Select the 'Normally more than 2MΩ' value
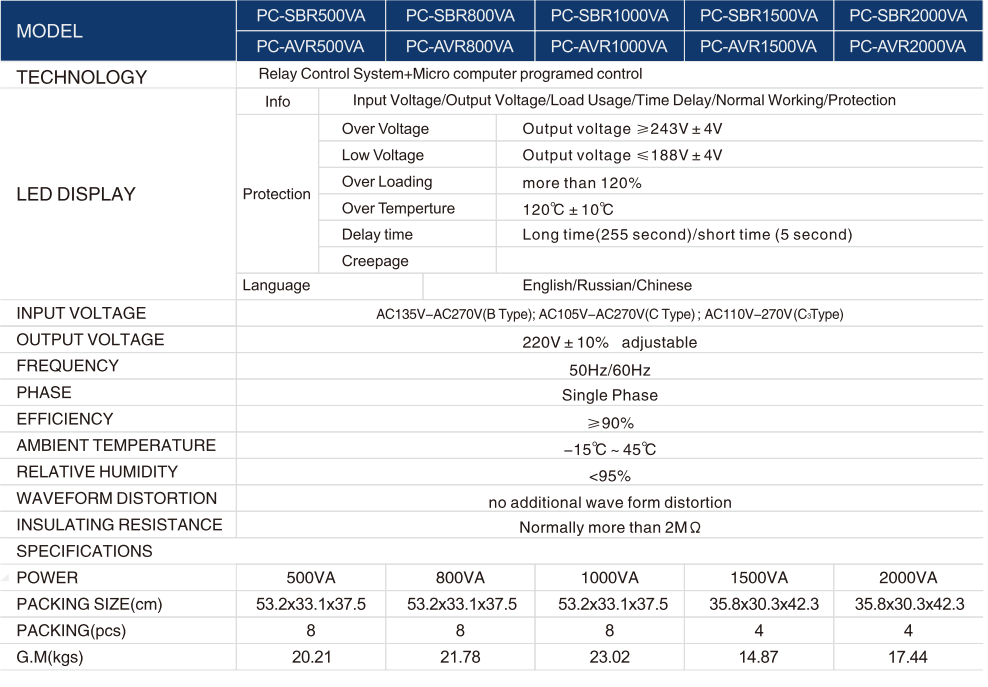This screenshot has width=988, height=687. click(609, 527)
